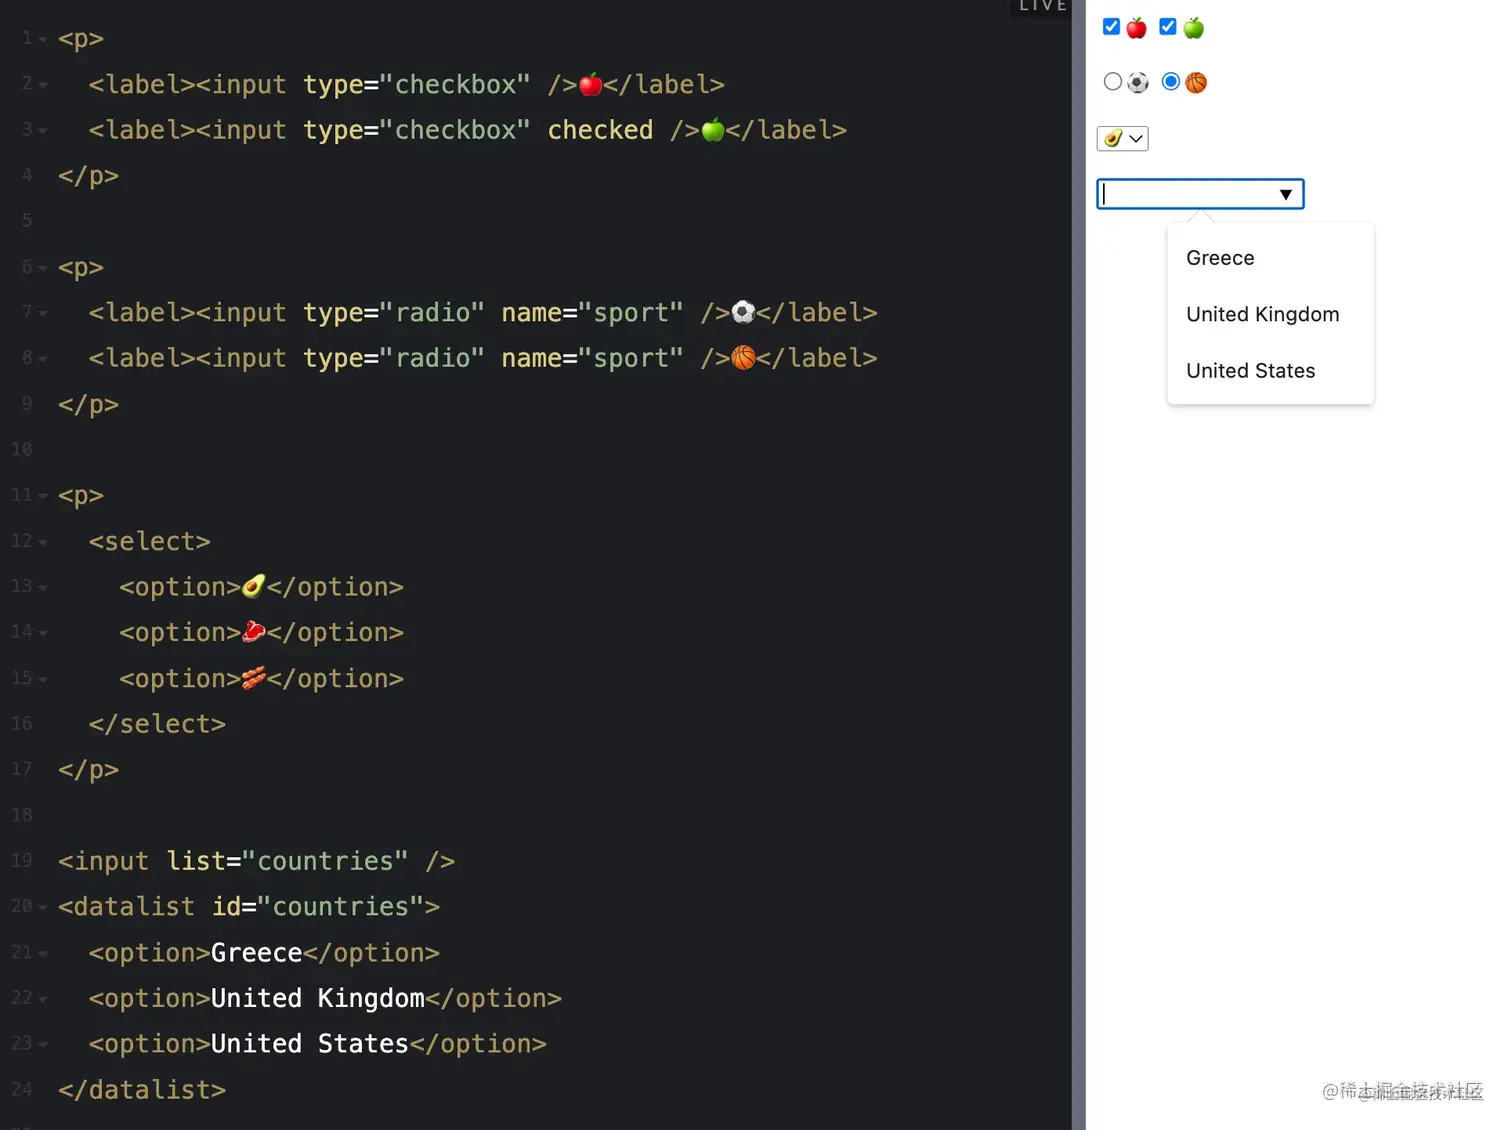Collapse the code fold at line 8
Viewport: 1512px width, 1130px height.
coord(43,359)
